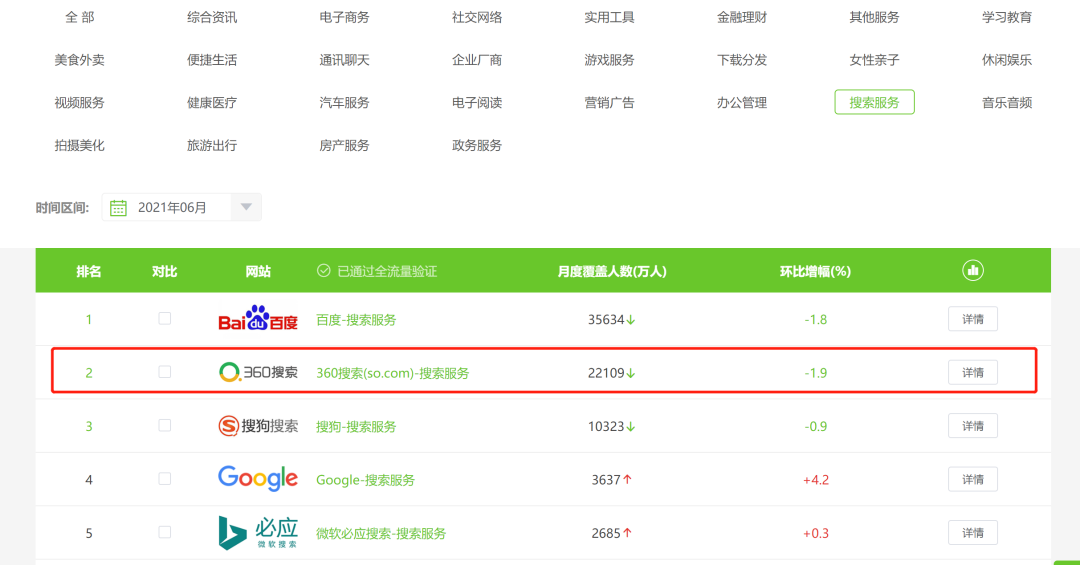Select the 实用工具 category
Screen dimensions: 1080x565
610,17
